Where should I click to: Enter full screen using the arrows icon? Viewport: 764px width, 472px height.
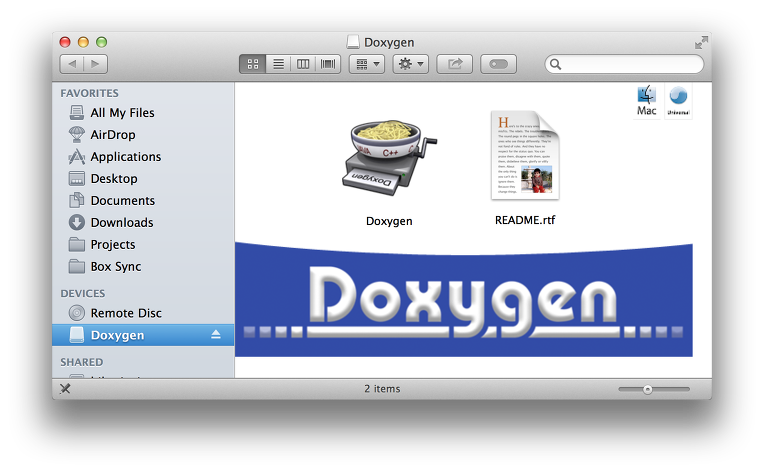(x=701, y=42)
